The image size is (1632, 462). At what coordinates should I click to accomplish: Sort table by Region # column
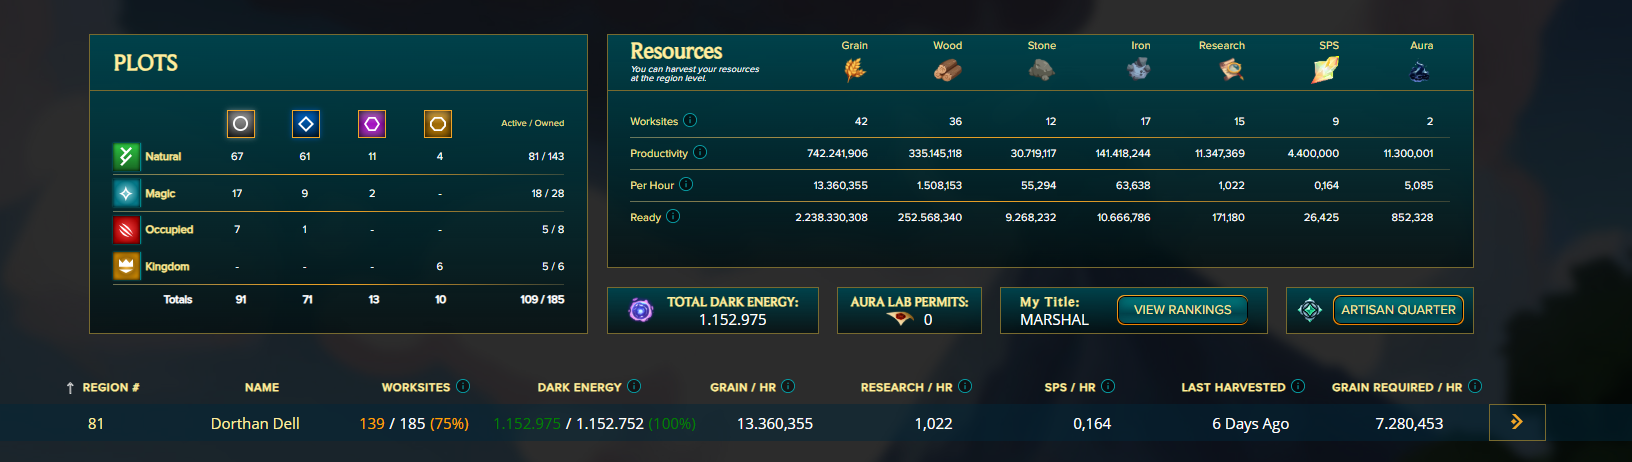[104, 387]
